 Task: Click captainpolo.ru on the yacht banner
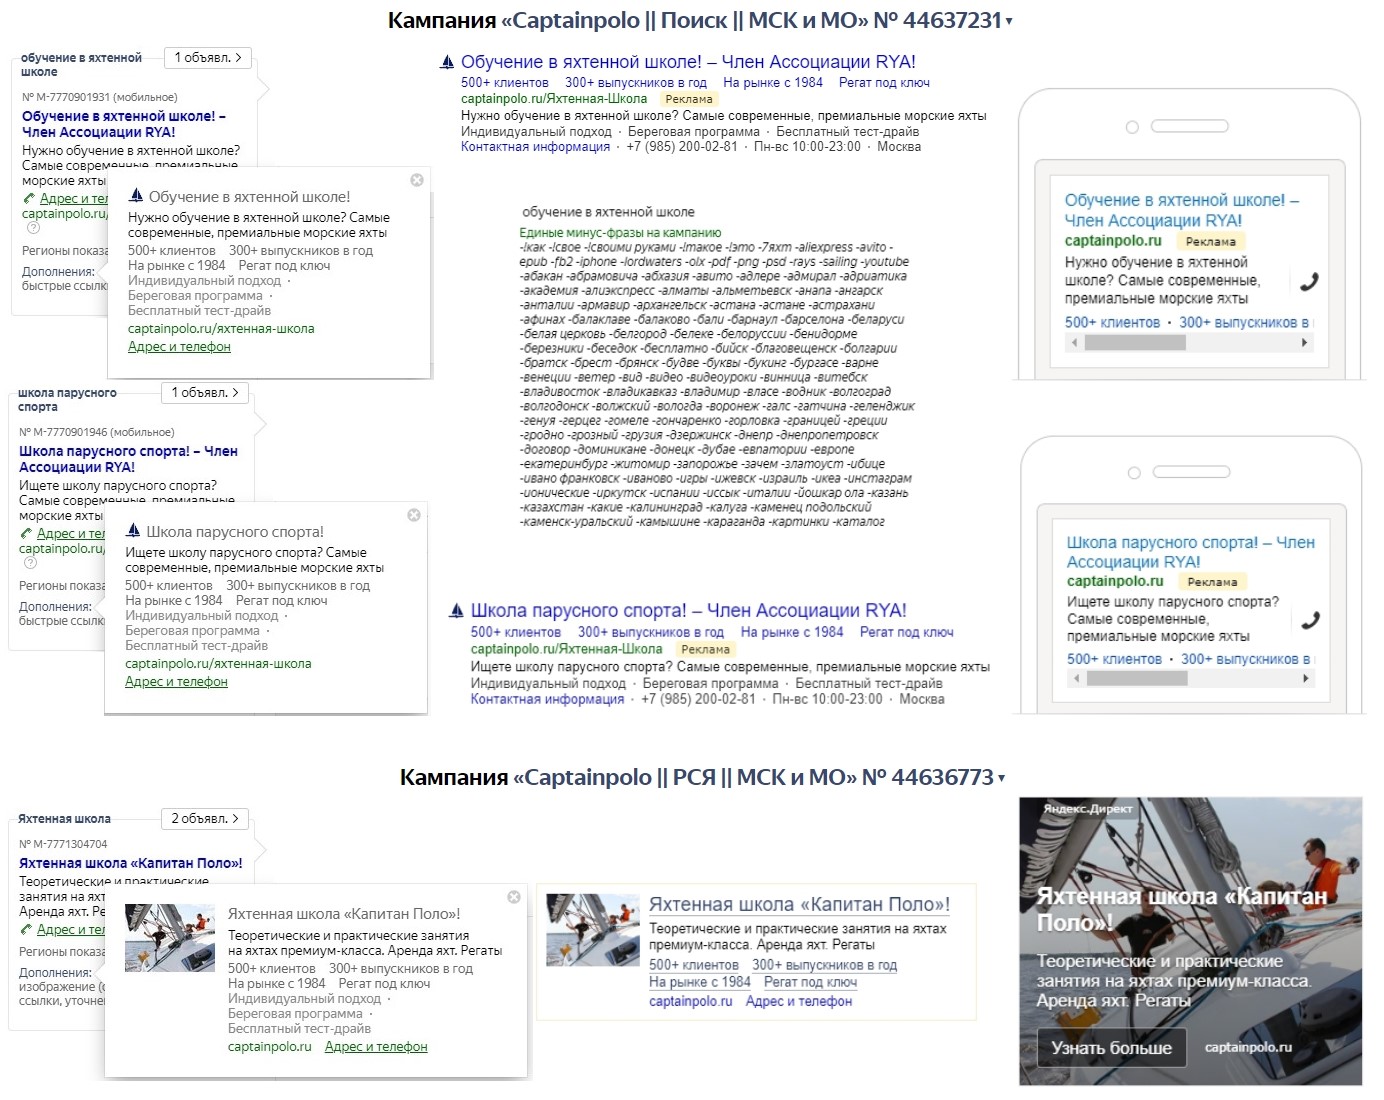point(1248,1048)
